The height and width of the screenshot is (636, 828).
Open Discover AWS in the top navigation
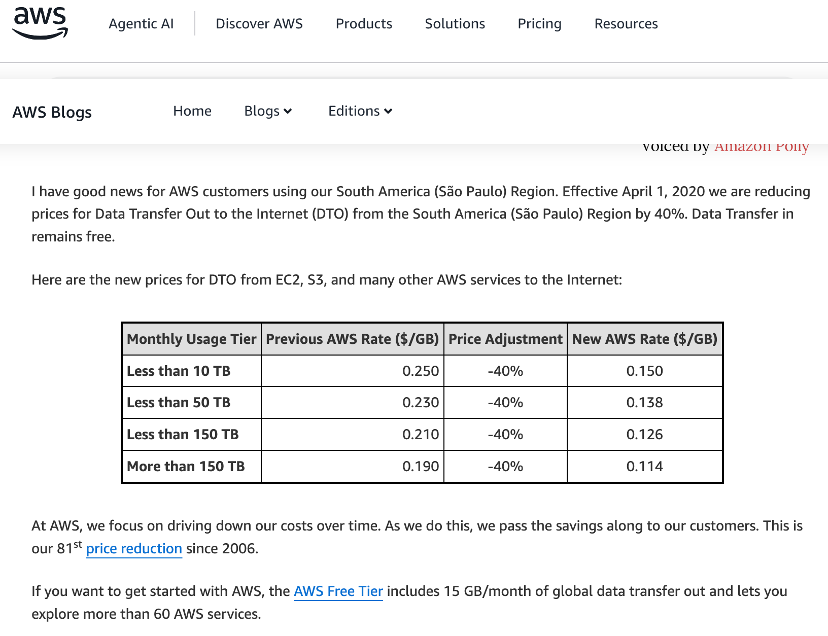tap(259, 24)
